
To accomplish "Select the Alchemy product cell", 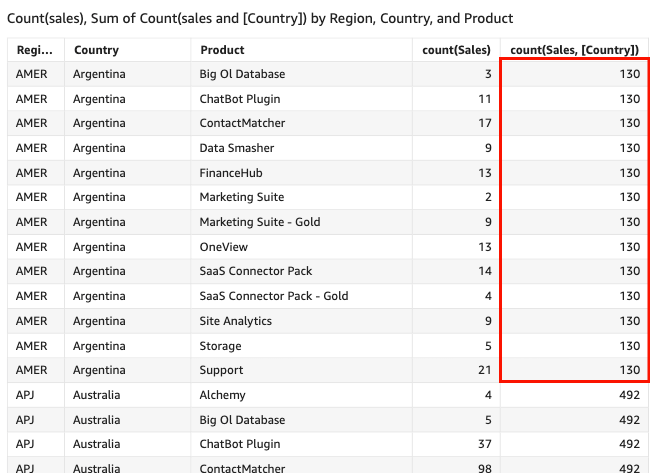I will pyautogui.click(x=222, y=395).
